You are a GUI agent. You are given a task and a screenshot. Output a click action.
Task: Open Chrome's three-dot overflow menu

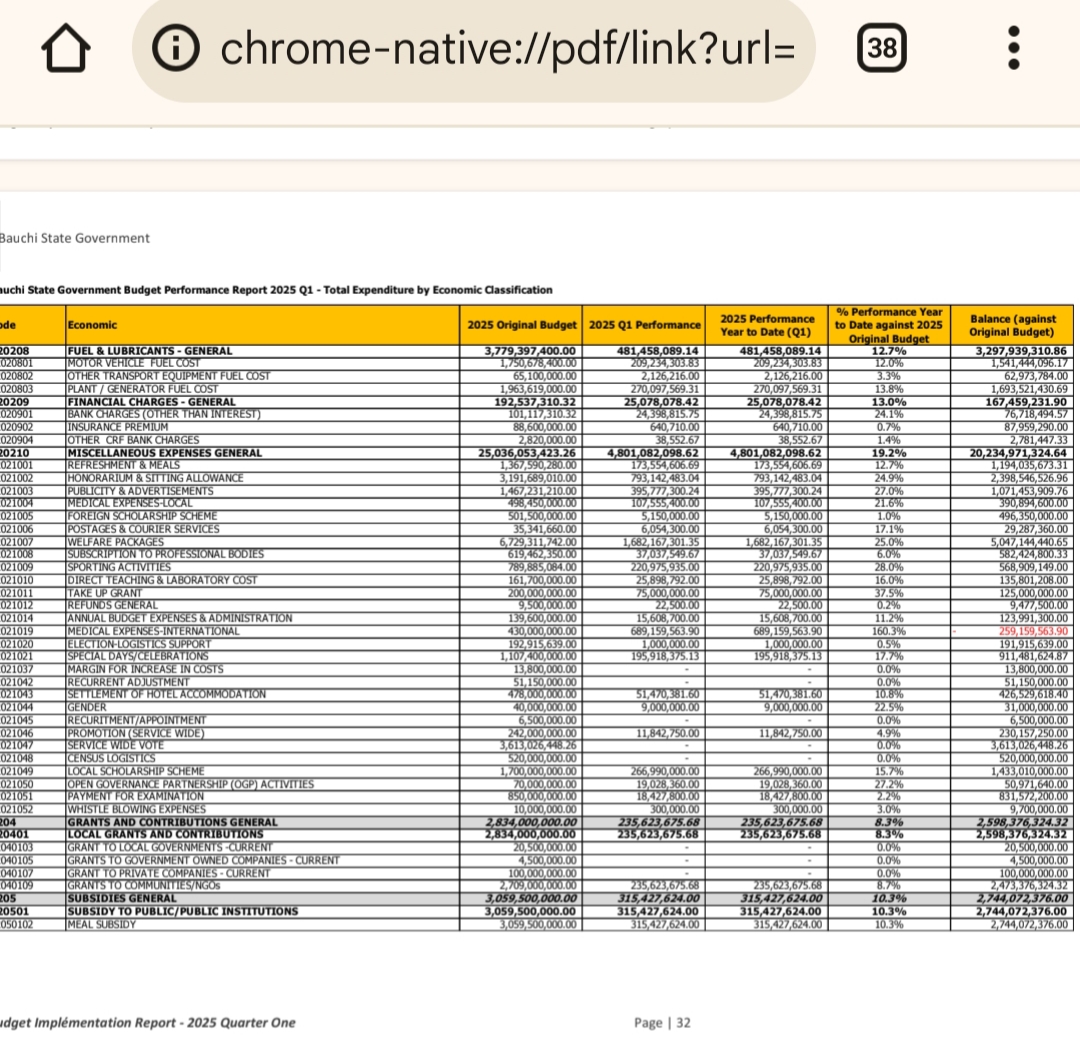(x=1013, y=48)
